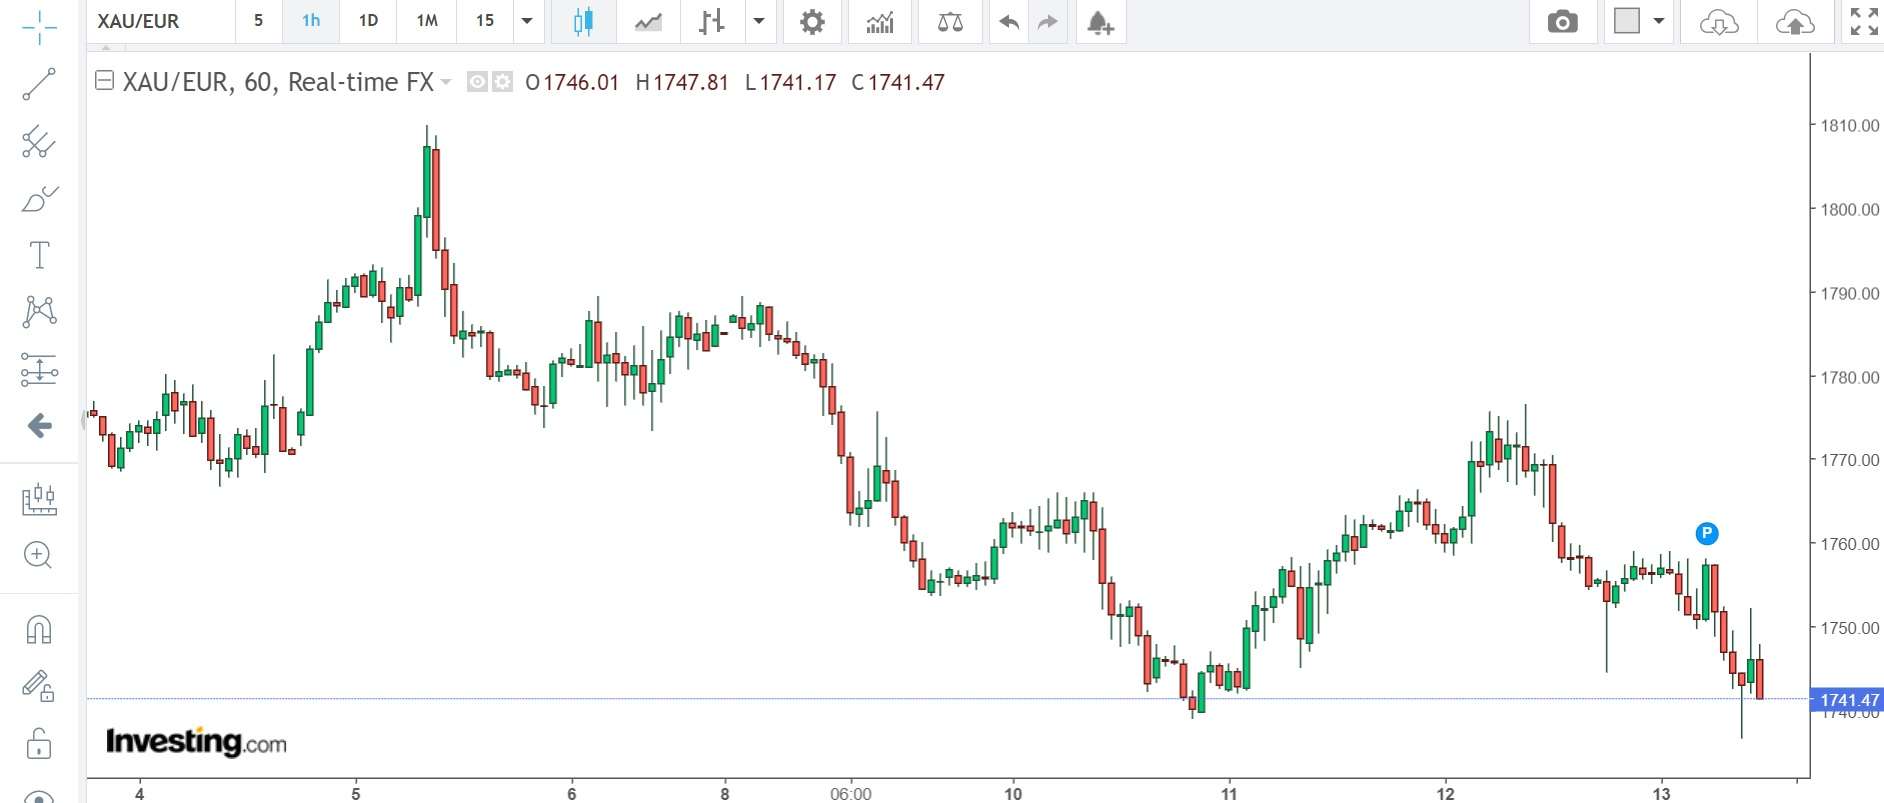Image resolution: width=1884 pixels, height=803 pixels.
Task: Click the Investing.com logo link
Action: [196, 742]
